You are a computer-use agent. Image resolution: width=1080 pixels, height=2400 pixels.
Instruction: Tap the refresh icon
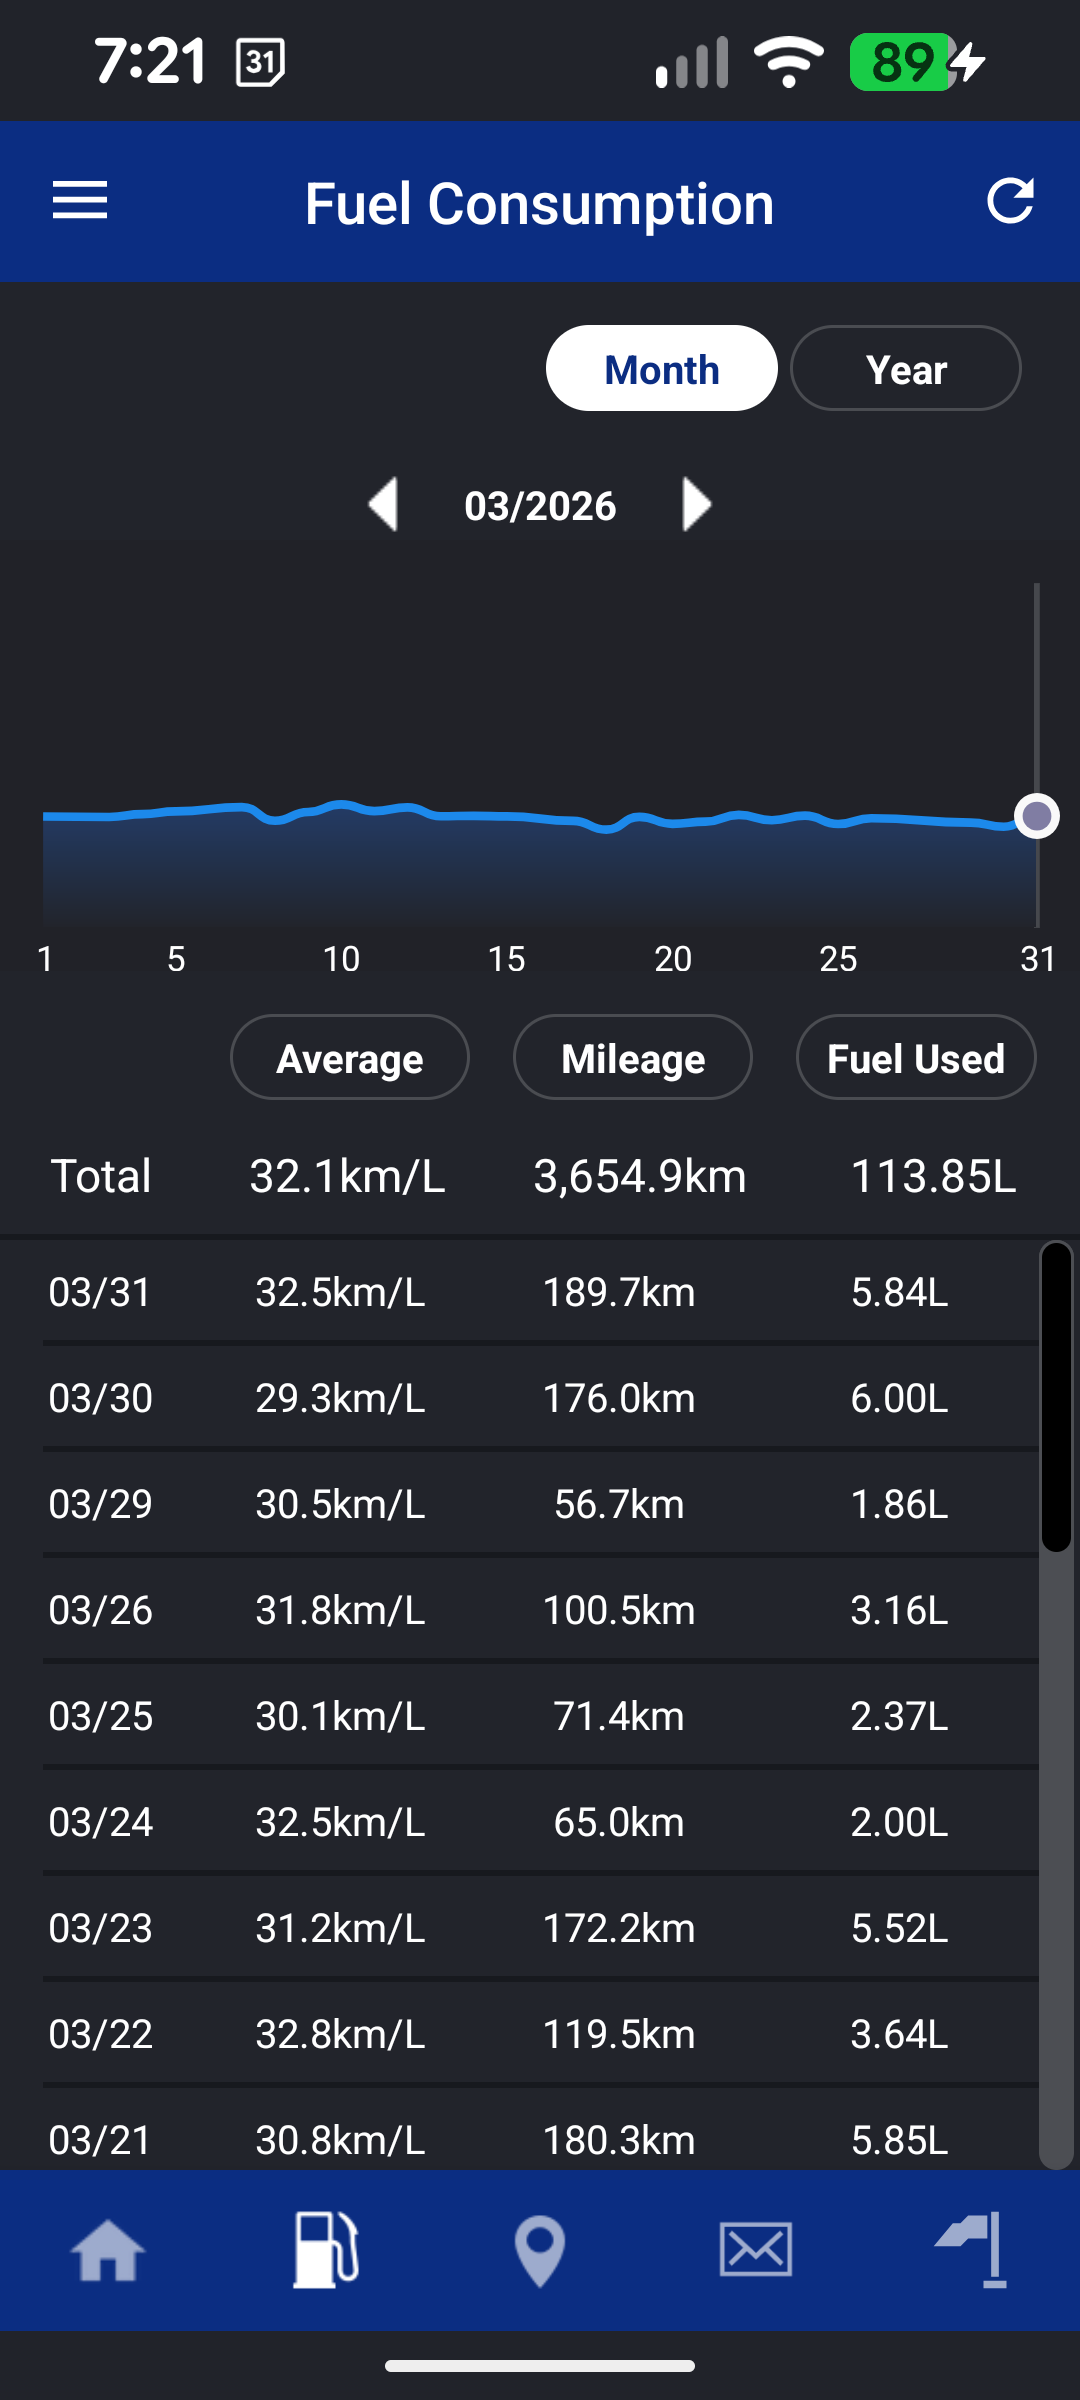1010,201
